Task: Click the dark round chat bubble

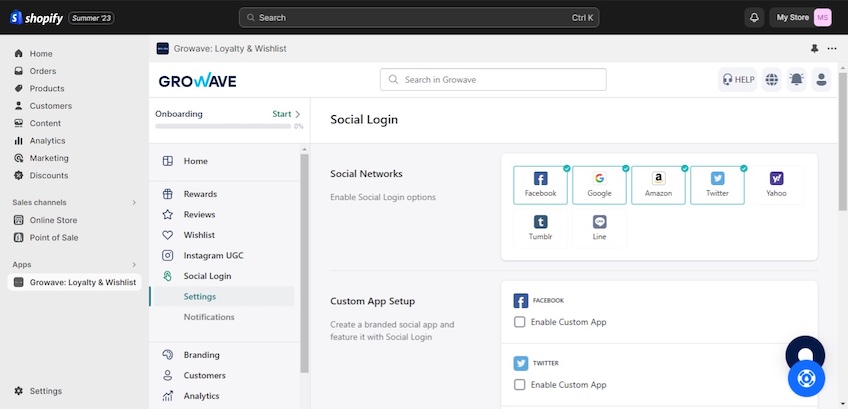Action: tap(805, 352)
